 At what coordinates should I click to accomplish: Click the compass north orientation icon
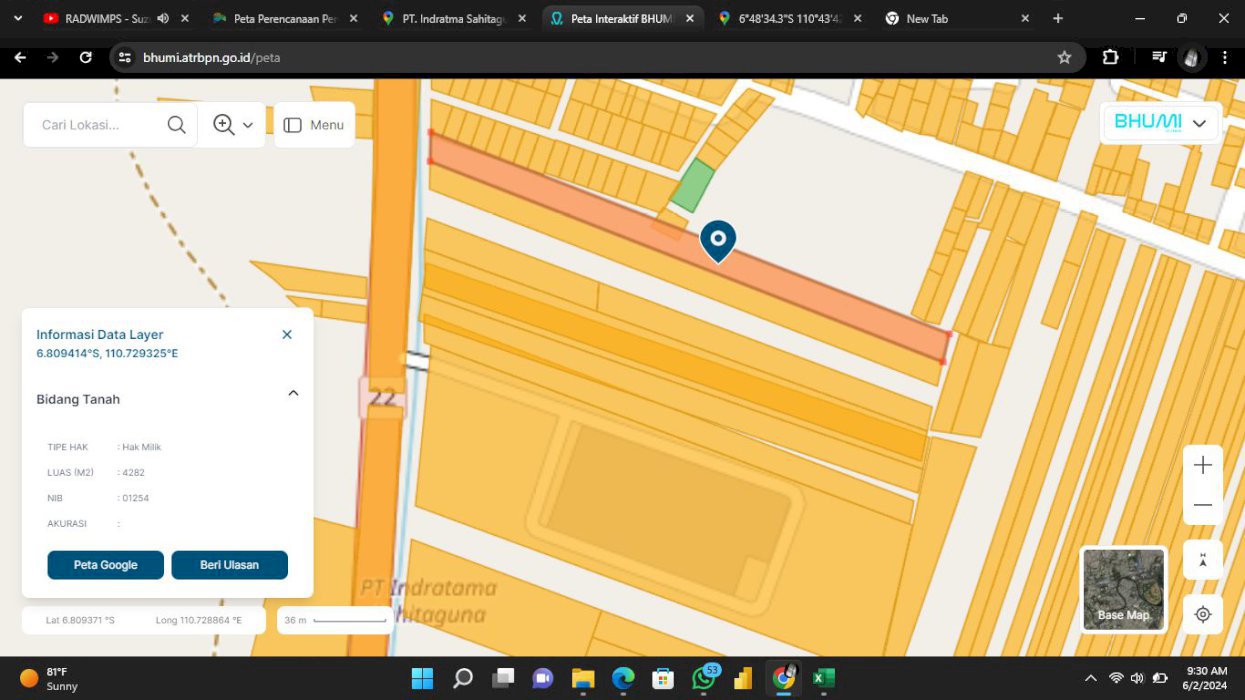click(1202, 560)
